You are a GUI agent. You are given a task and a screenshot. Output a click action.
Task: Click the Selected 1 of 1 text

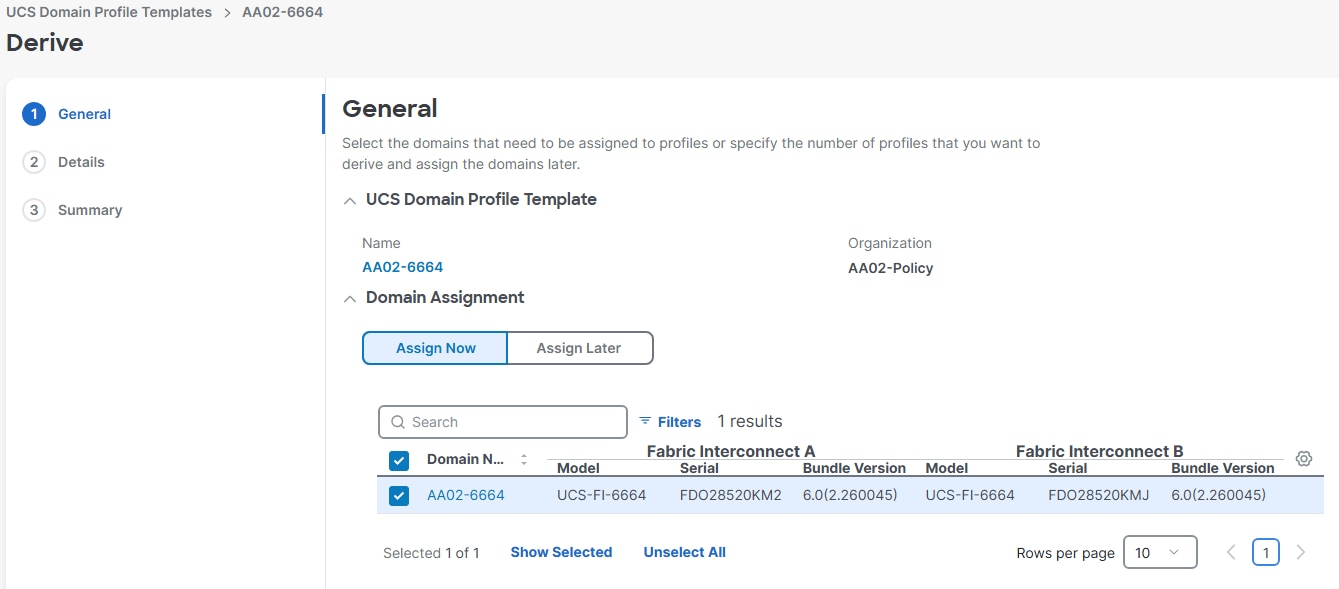431,553
